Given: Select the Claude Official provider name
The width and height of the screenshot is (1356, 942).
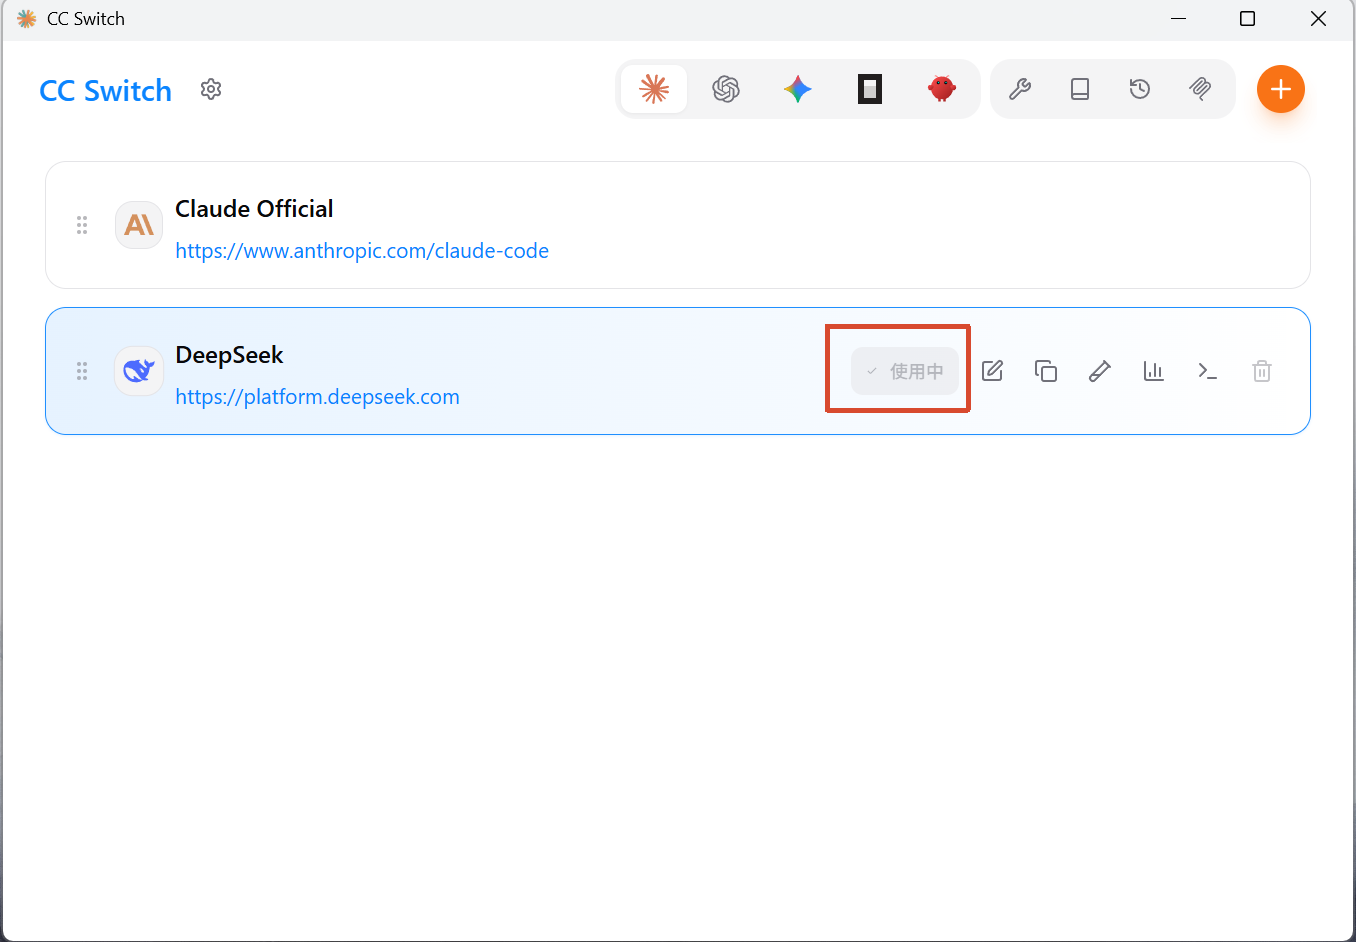Looking at the screenshot, I should point(254,208).
